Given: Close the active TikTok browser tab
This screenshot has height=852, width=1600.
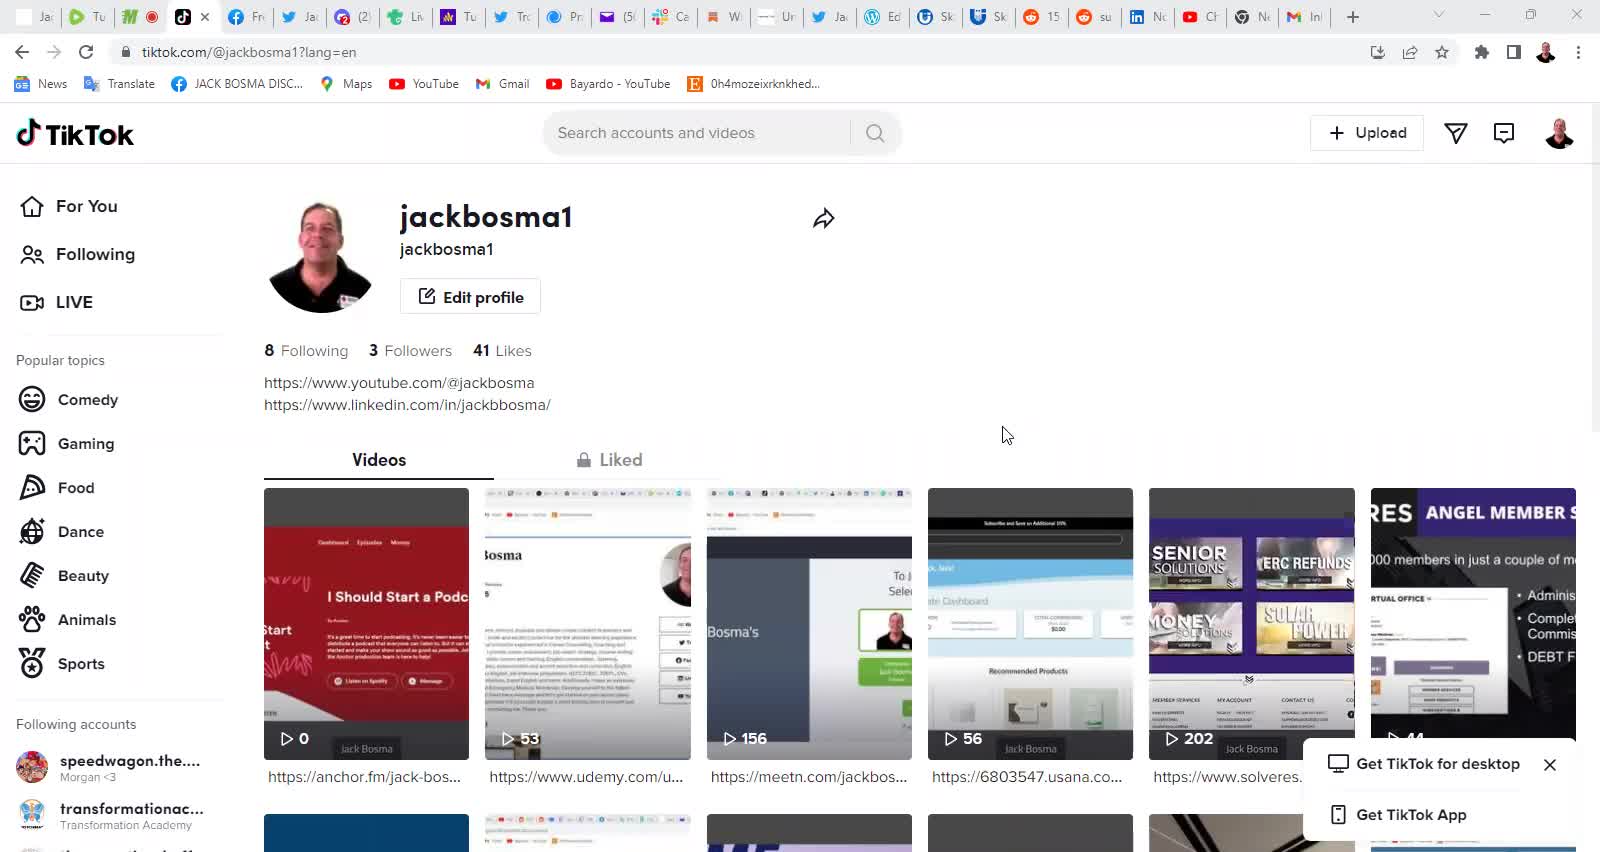Looking at the screenshot, I should point(205,17).
